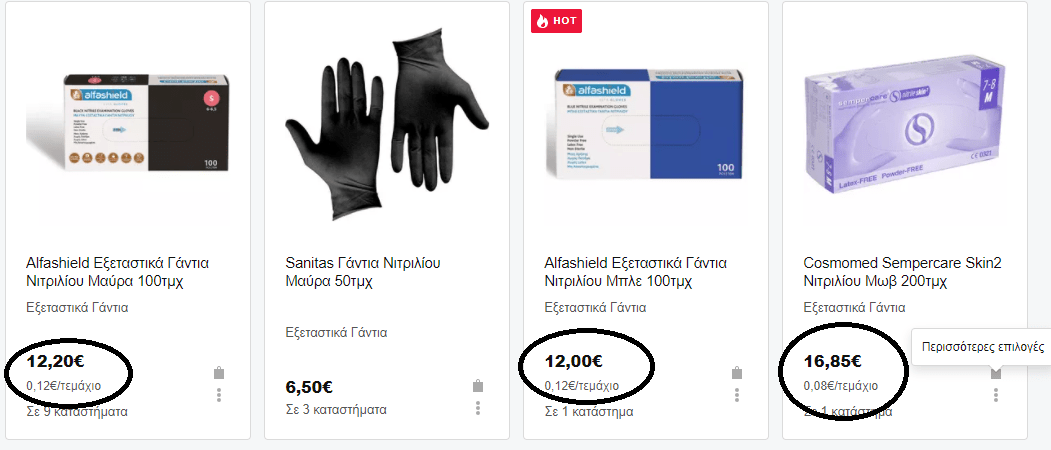Click the 6,50€ price on Sanitas card

pyautogui.click(x=309, y=387)
